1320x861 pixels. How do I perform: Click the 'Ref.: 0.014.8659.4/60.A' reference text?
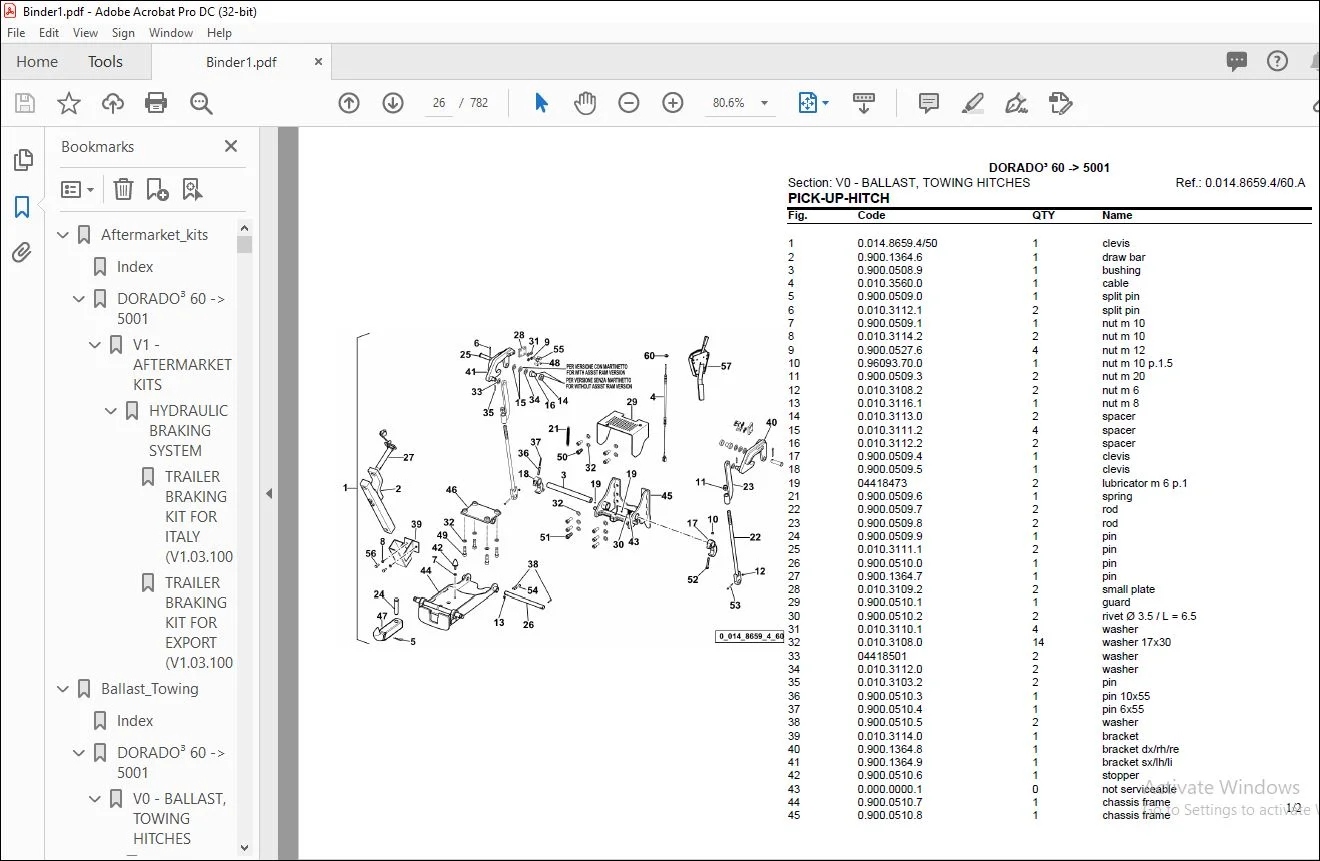[x=1240, y=183]
